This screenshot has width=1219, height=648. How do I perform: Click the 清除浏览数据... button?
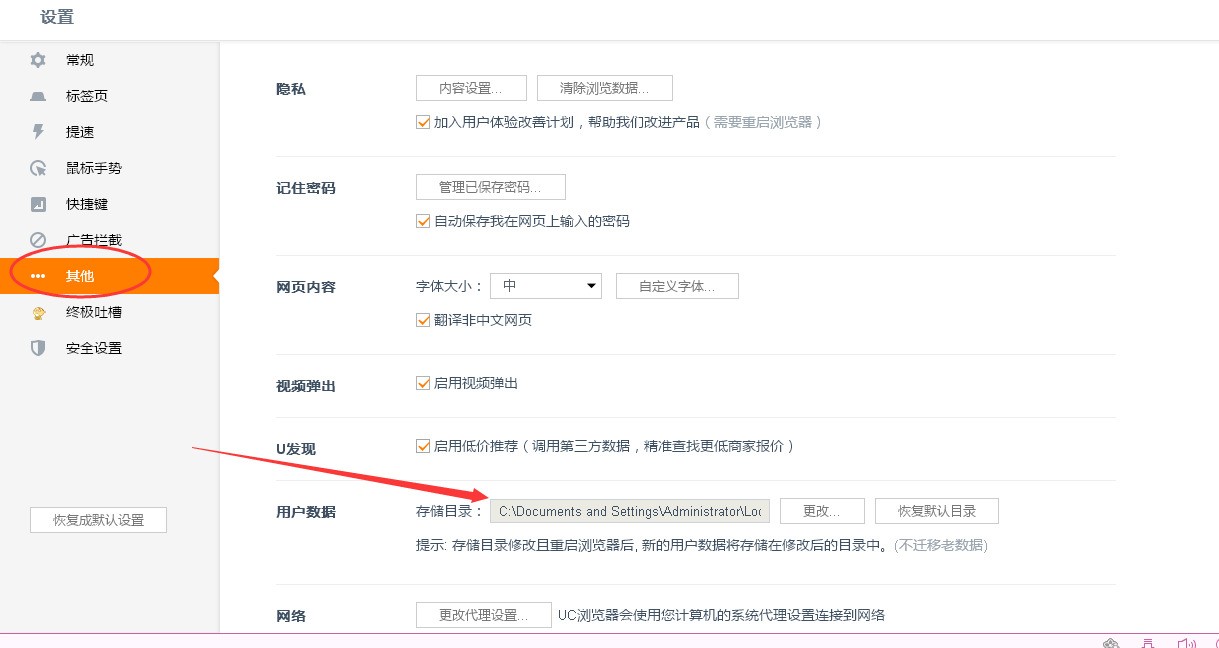coord(605,88)
